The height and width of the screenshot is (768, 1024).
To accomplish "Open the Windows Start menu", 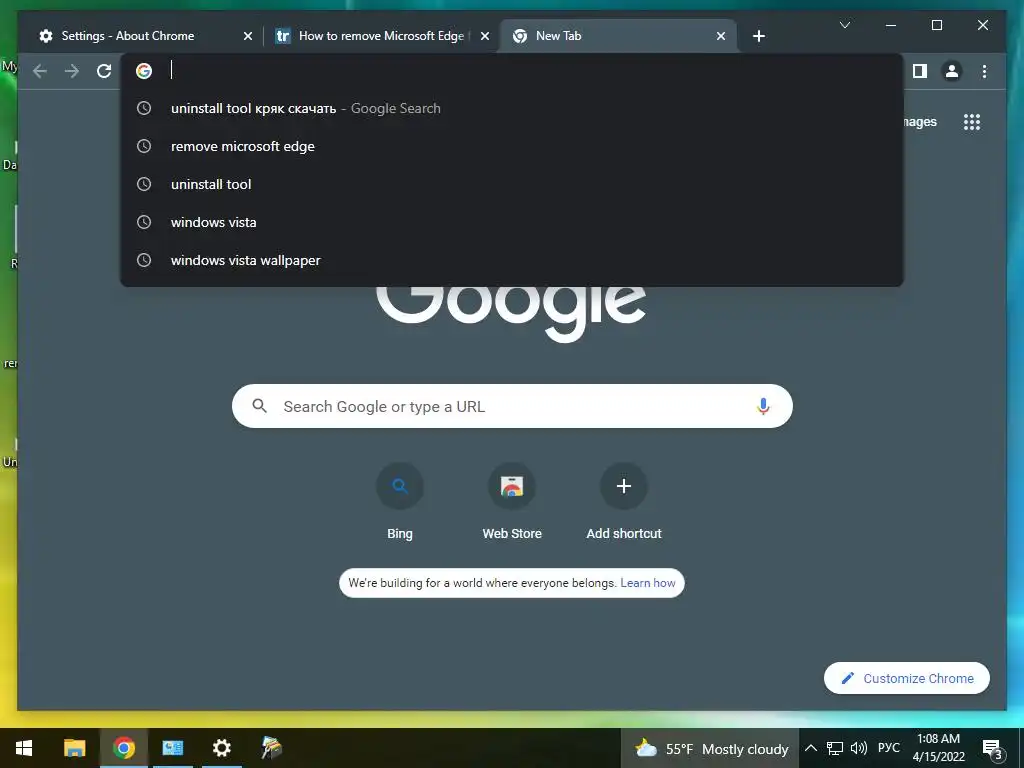I will (24, 748).
